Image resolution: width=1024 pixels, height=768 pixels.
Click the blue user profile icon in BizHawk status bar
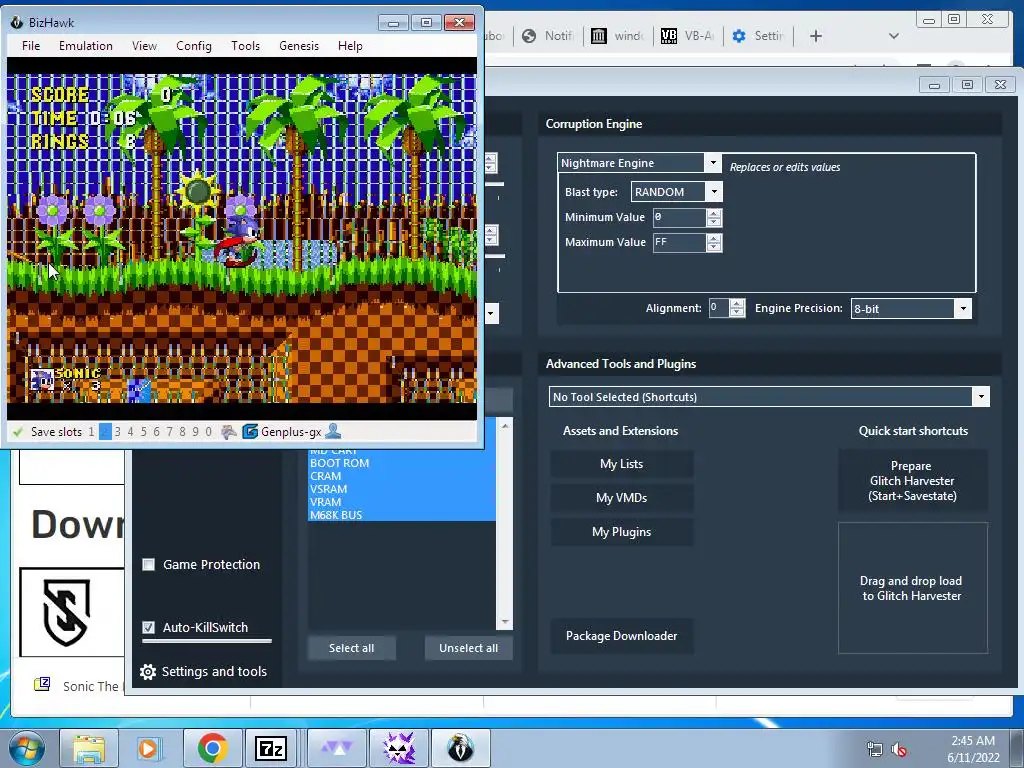coord(333,431)
